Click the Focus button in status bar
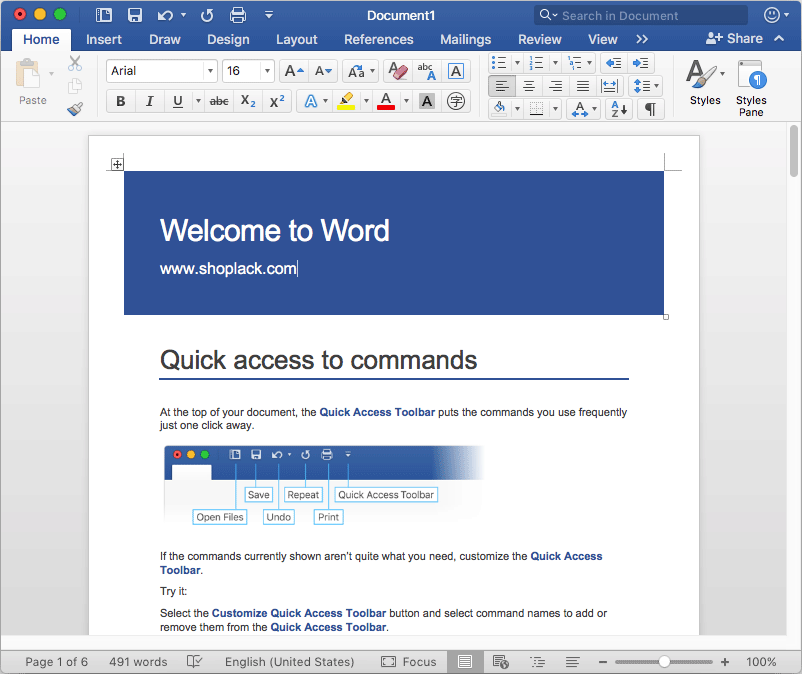 click(x=409, y=662)
